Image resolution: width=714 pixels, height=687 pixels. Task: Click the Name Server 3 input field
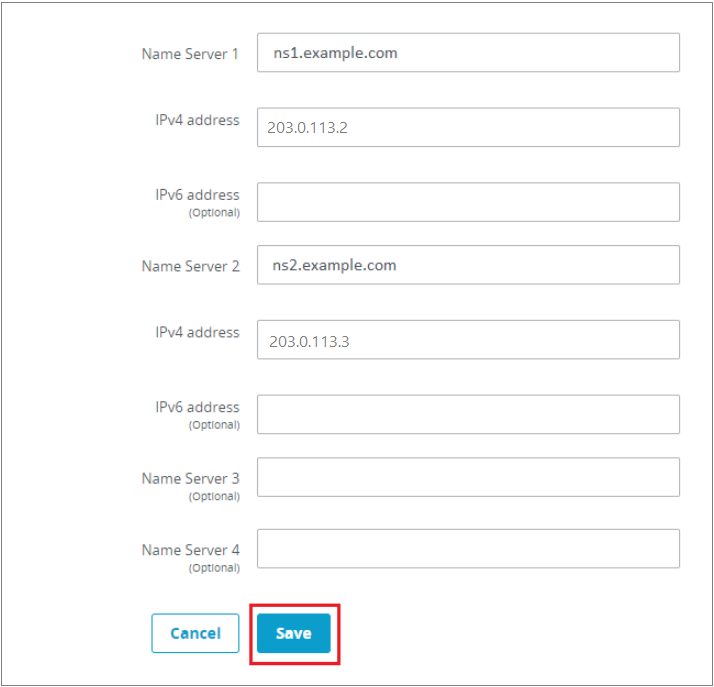(468, 478)
